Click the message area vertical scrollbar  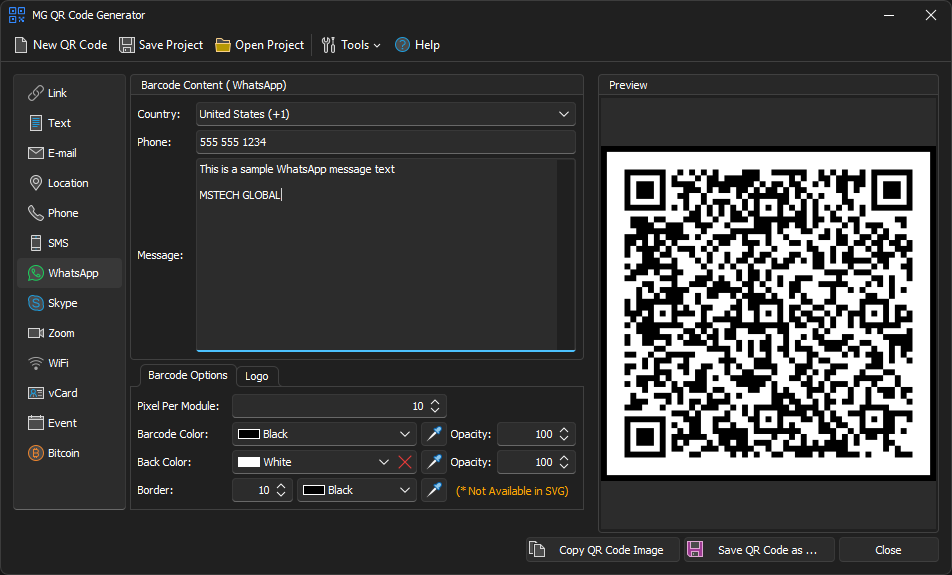coord(566,254)
